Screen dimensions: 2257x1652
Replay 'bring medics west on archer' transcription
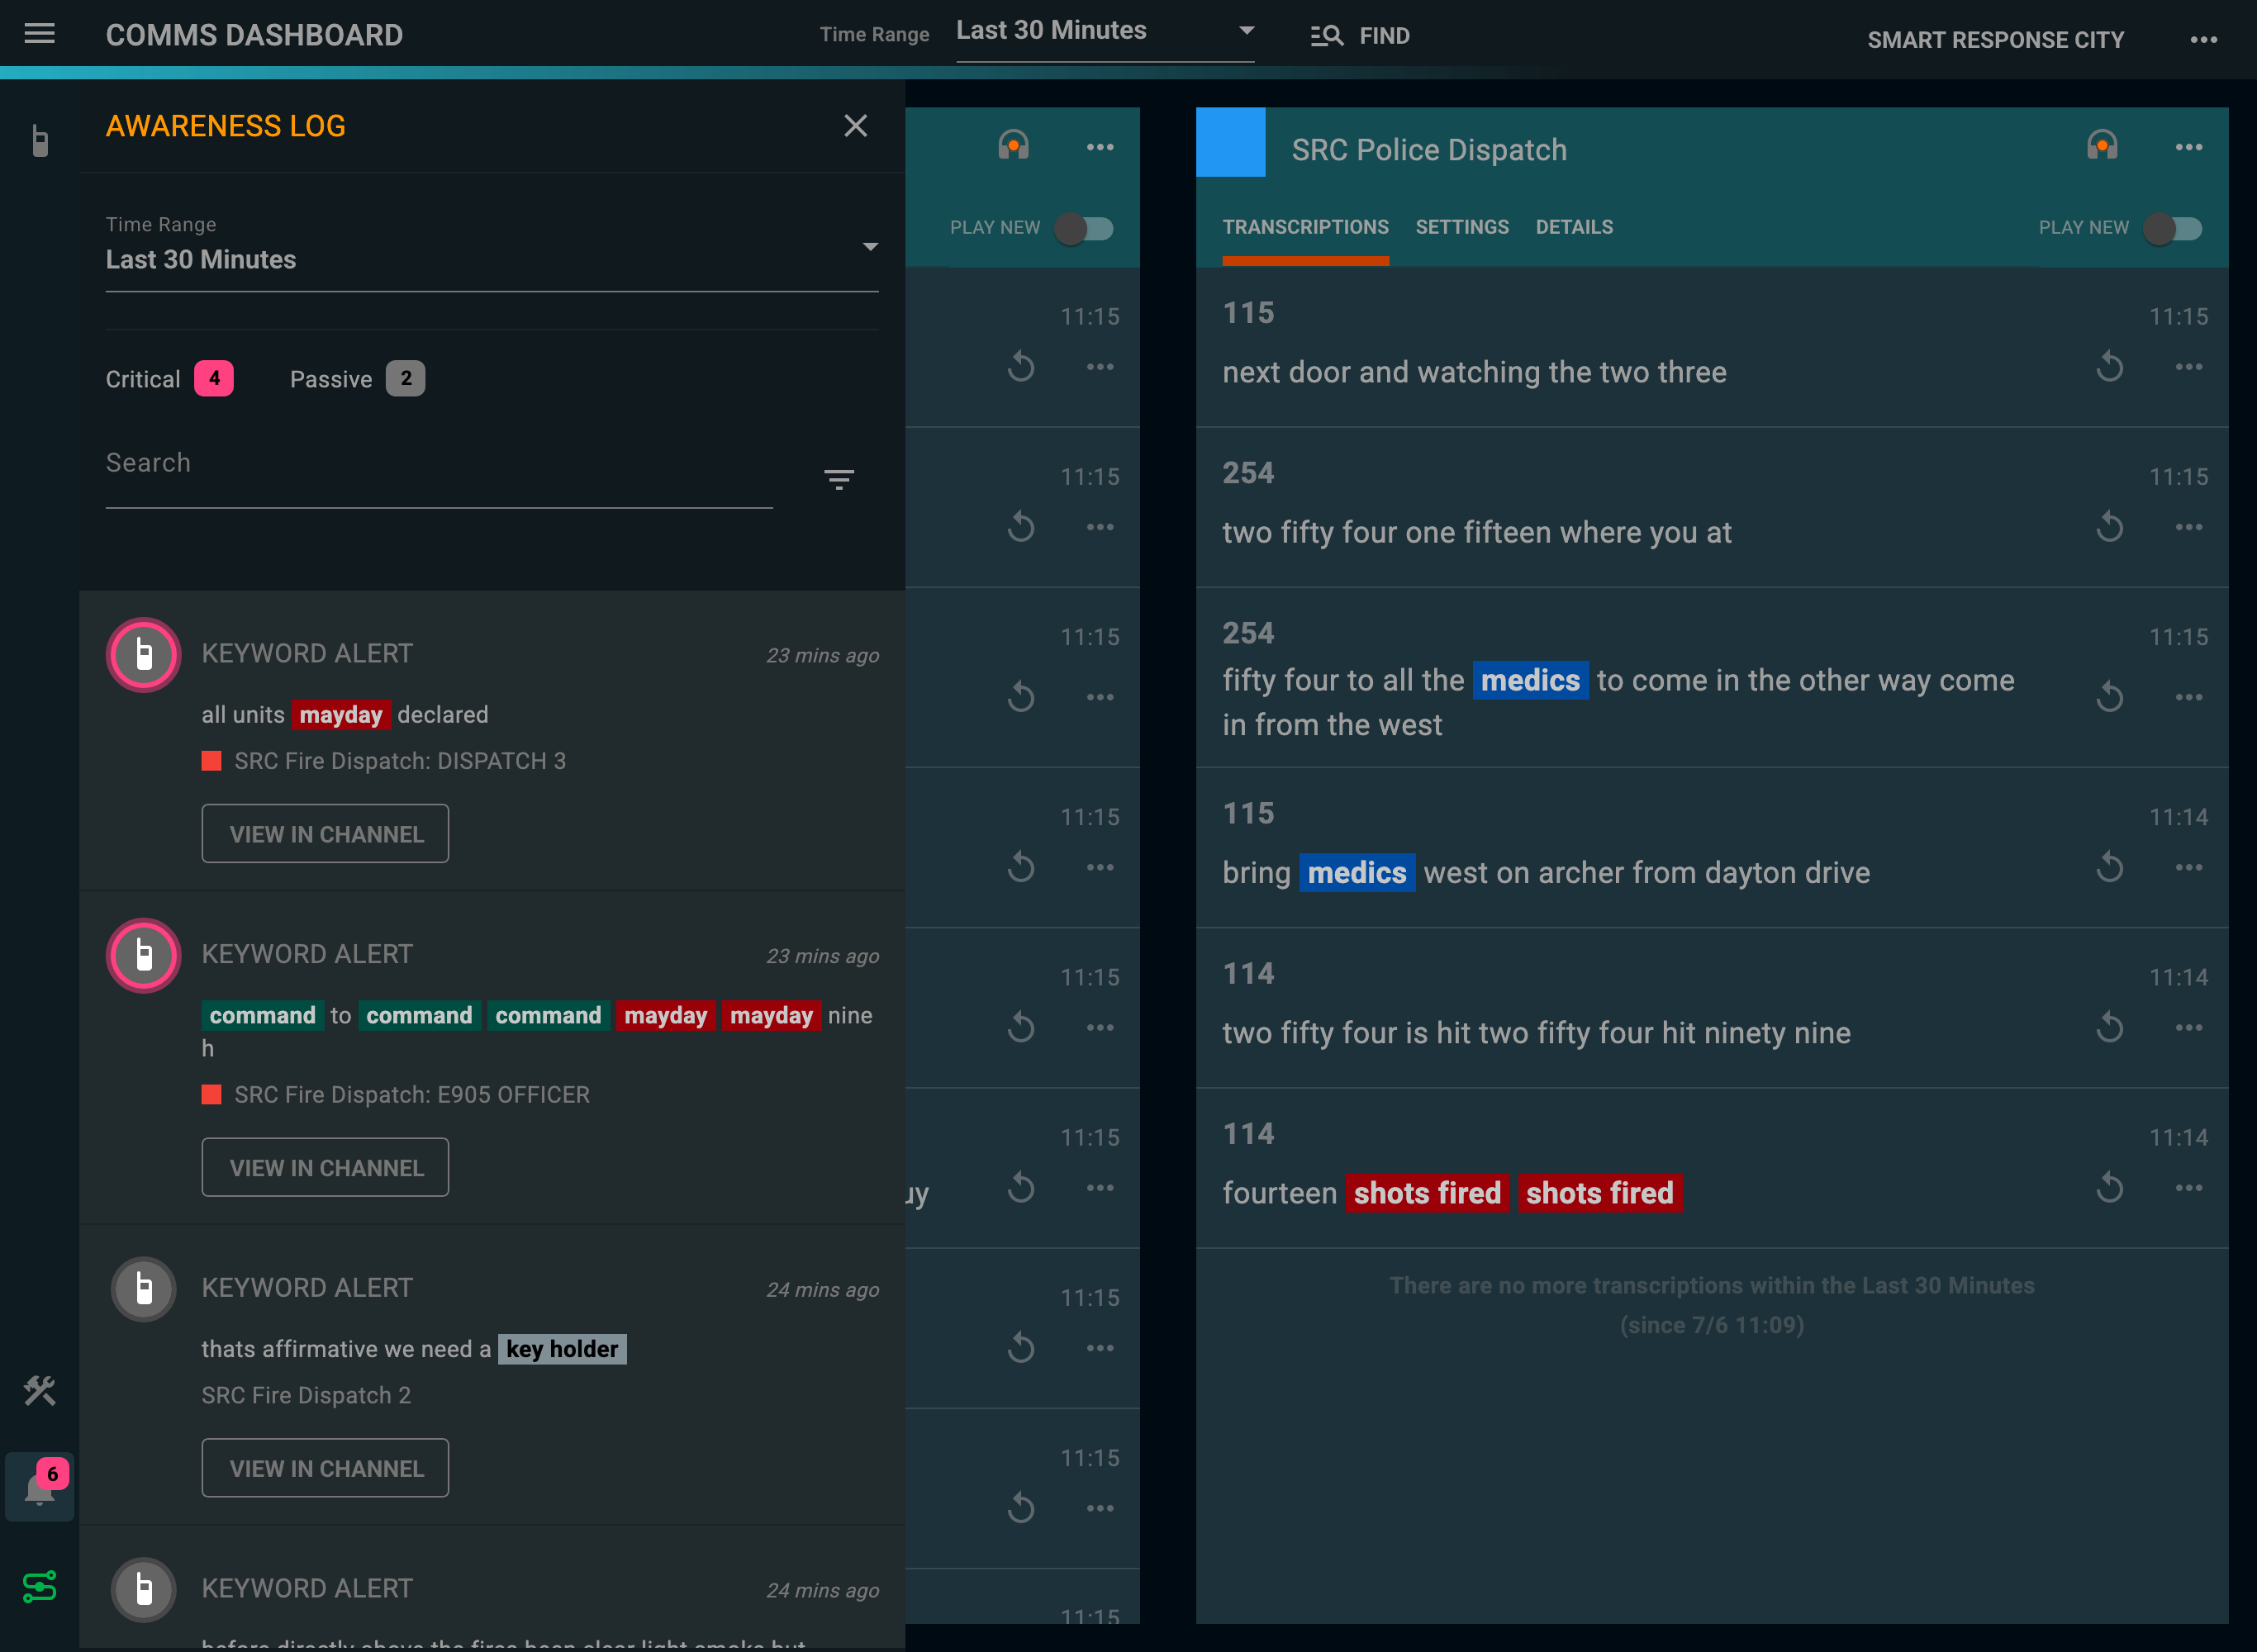tap(2110, 867)
